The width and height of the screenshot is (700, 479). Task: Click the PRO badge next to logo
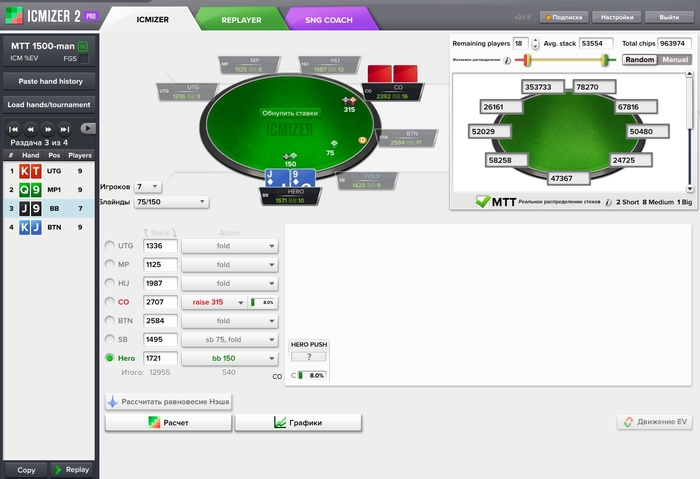91,16
